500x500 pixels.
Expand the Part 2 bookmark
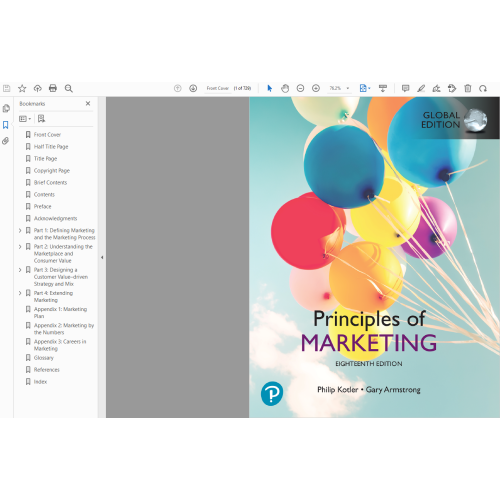point(20,247)
